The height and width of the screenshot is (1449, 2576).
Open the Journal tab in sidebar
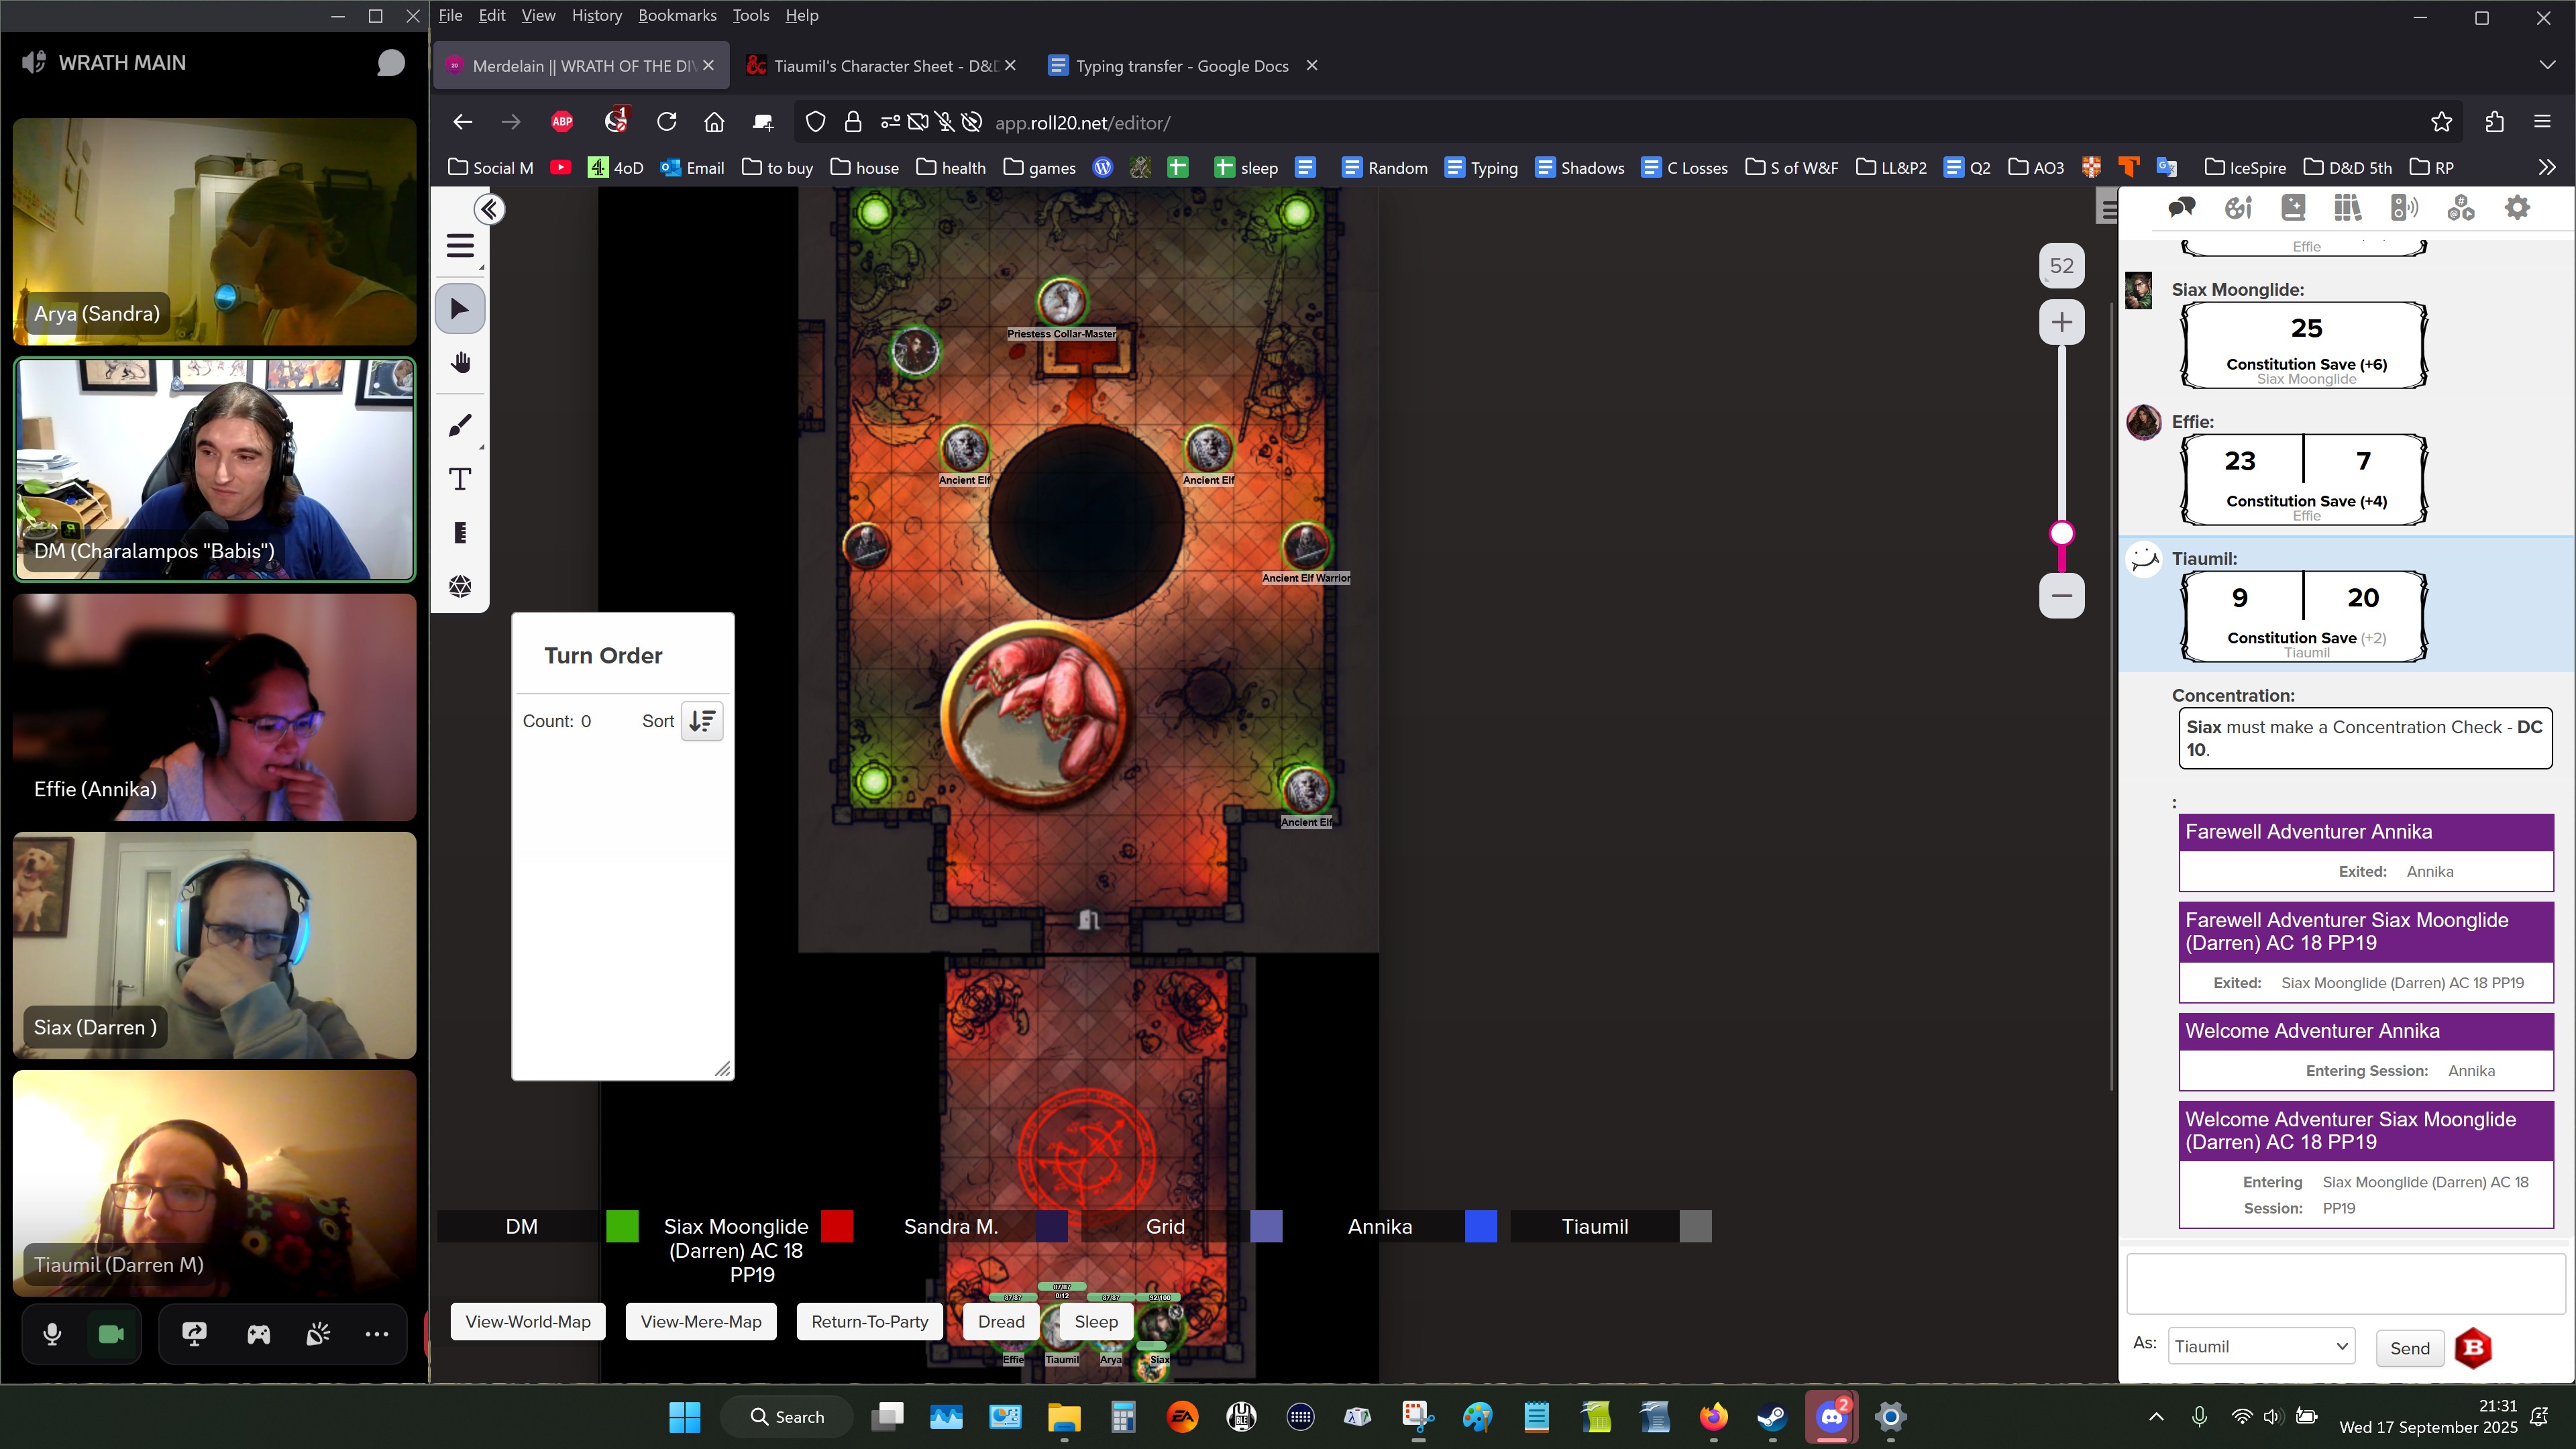[2293, 208]
